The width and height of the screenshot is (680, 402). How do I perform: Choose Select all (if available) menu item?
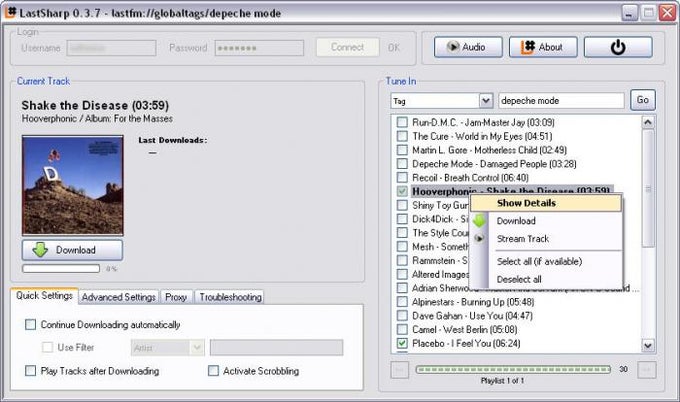(546, 261)
